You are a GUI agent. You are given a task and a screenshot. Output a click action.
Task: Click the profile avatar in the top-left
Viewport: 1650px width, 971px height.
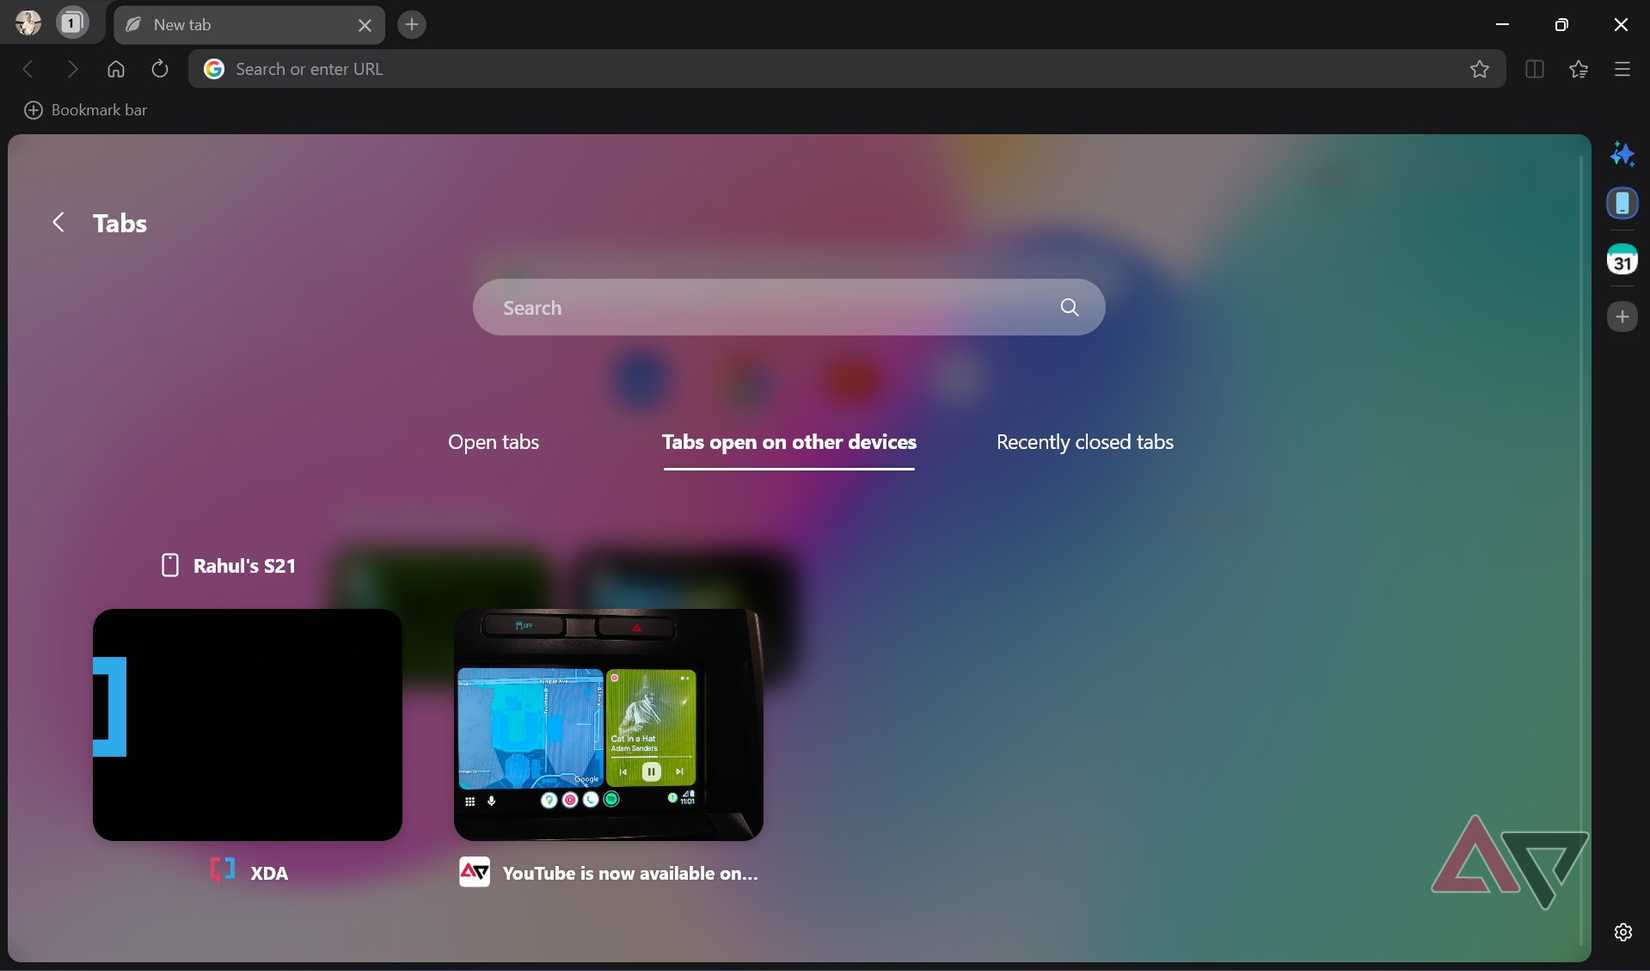coord(26,22)
